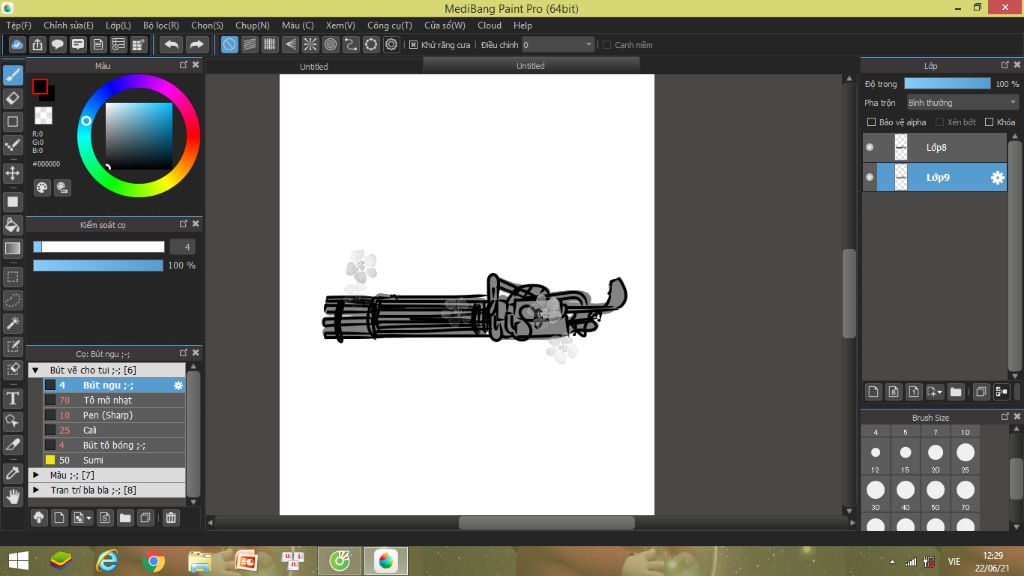Screen dimensions: 1024x576
Task: Collapse the Bút vẽ cho tui brush group
Action: tap(36, 370)
